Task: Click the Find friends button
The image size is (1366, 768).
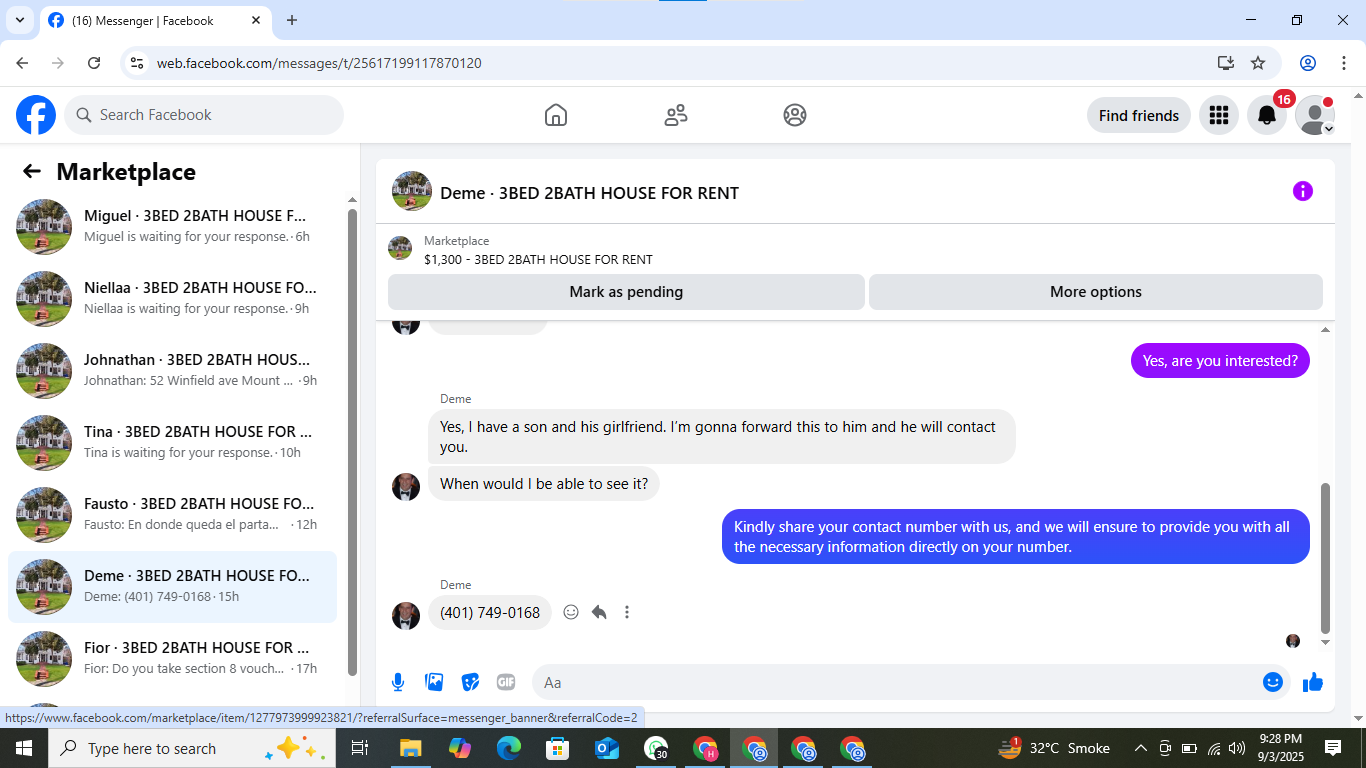Action: [x=1138, y=115]
